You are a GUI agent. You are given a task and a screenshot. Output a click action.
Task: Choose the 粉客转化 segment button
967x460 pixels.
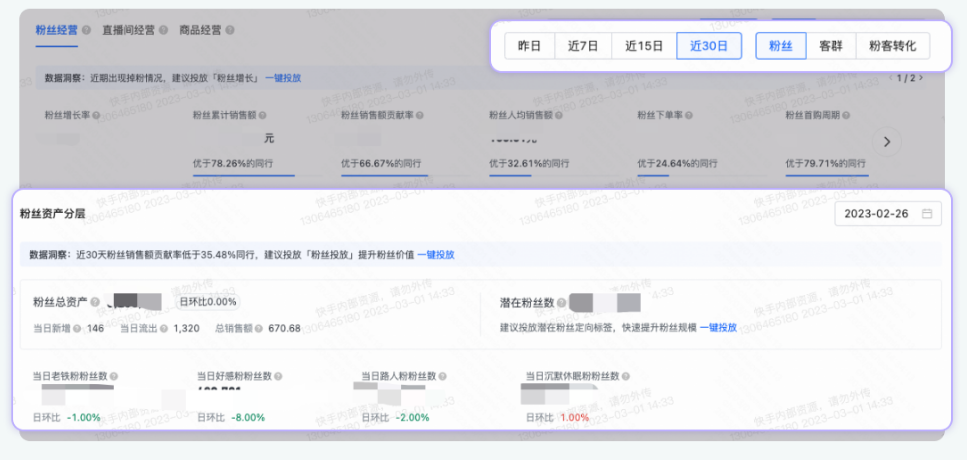pos(892,46)
